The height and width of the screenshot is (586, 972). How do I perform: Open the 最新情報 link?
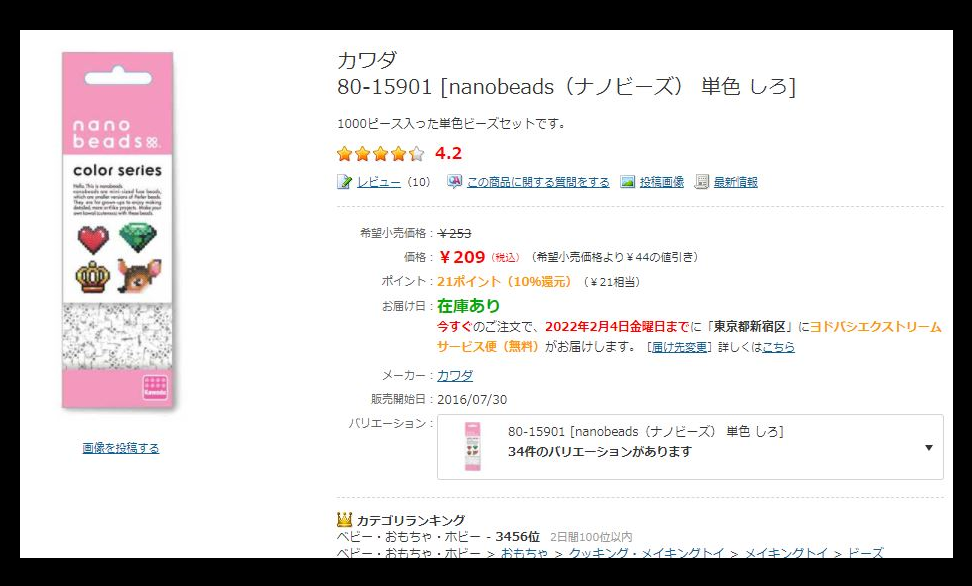735,182
